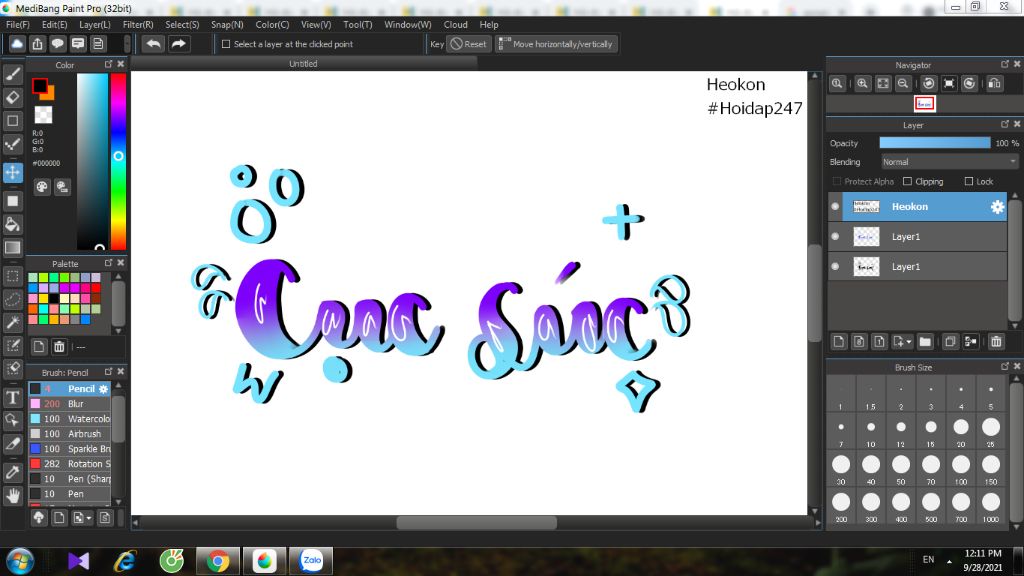Toggle visibility of first Layer1

[835, 236]
